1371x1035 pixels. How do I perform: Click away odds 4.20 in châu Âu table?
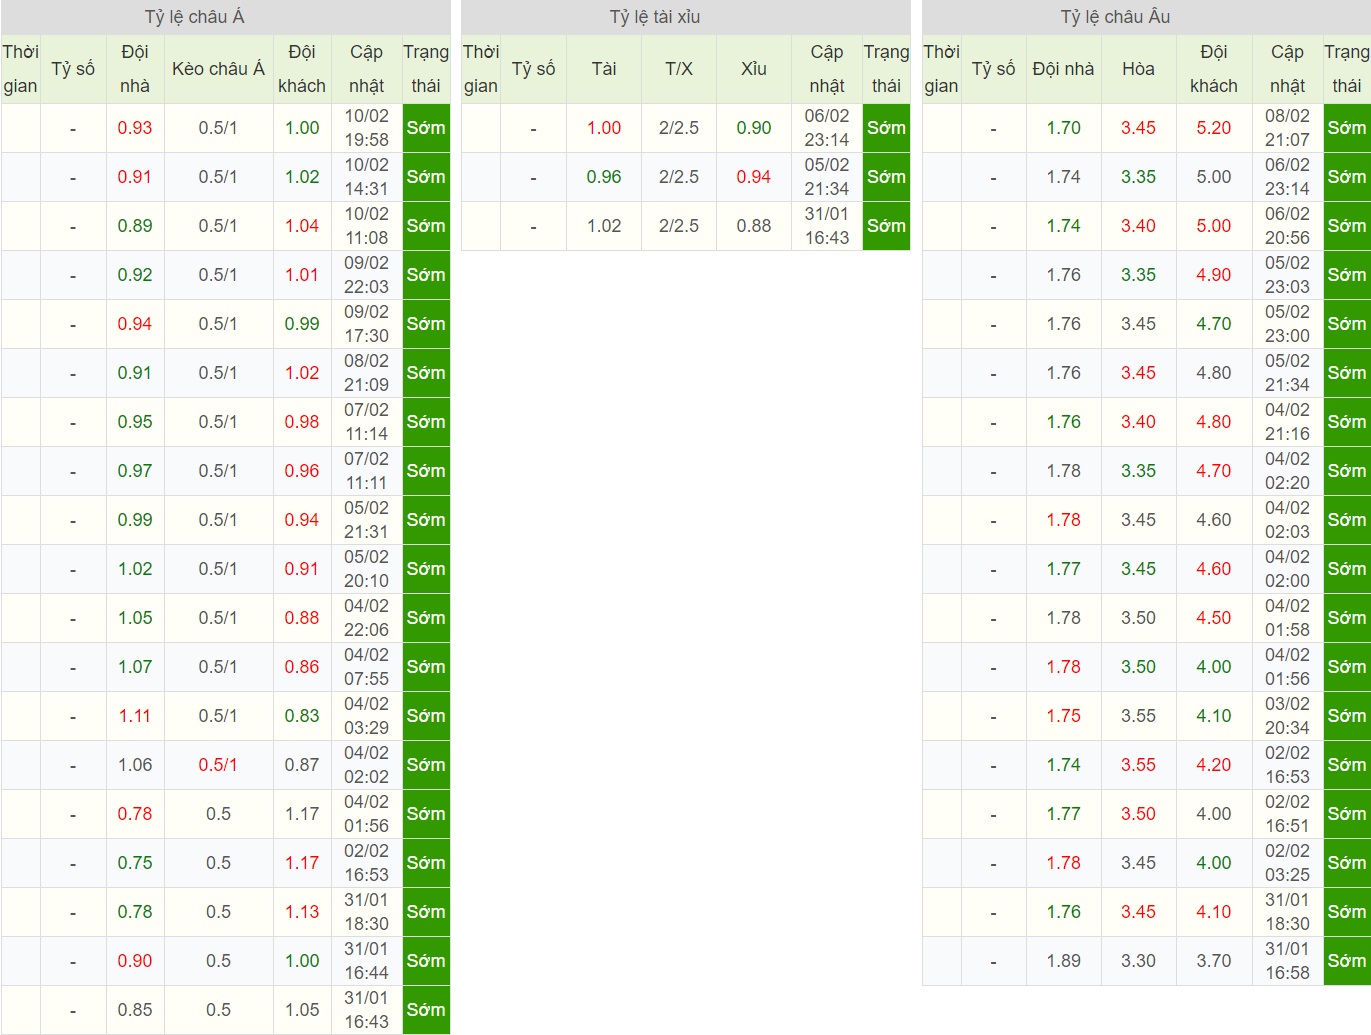coord(1214,765)
